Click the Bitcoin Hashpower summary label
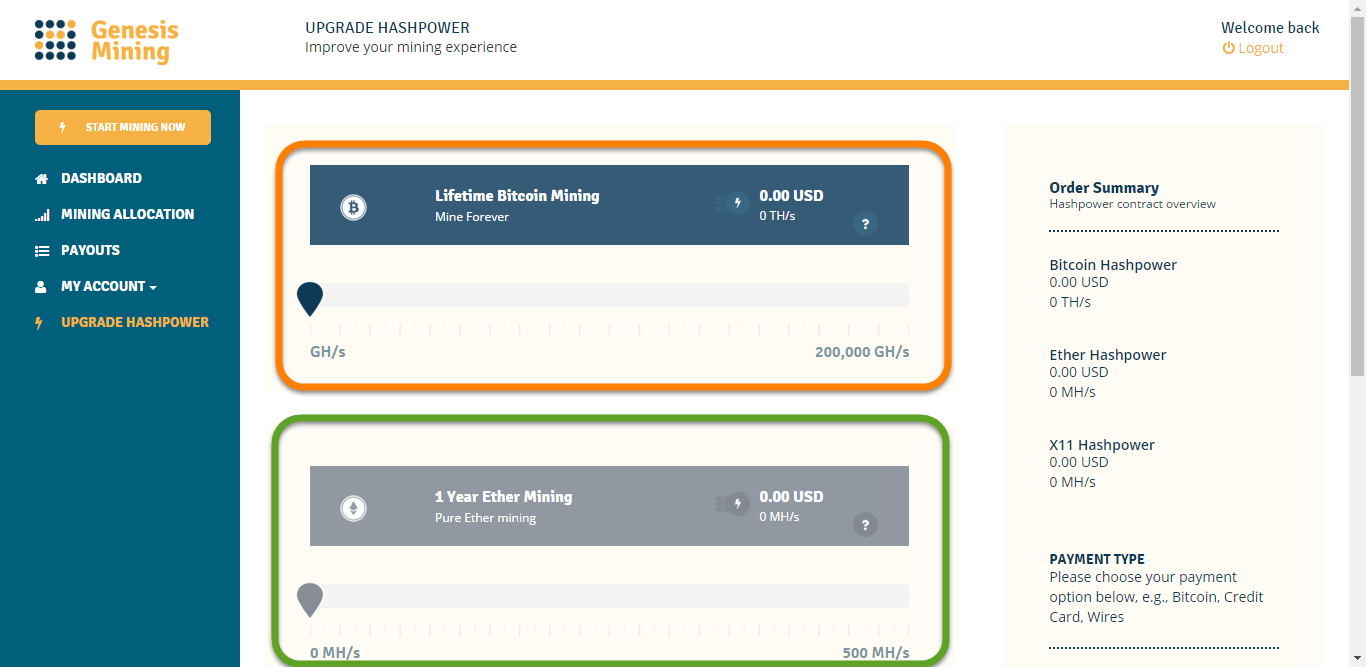Image resolution: width=1366 pixels, height=667 pixels. (x=1113, y=265)
